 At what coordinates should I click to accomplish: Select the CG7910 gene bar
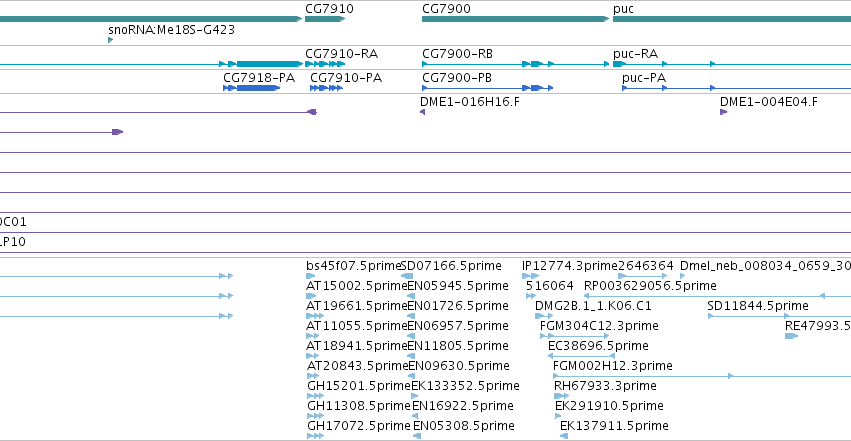pyautogui.click(x=325, y=19)
